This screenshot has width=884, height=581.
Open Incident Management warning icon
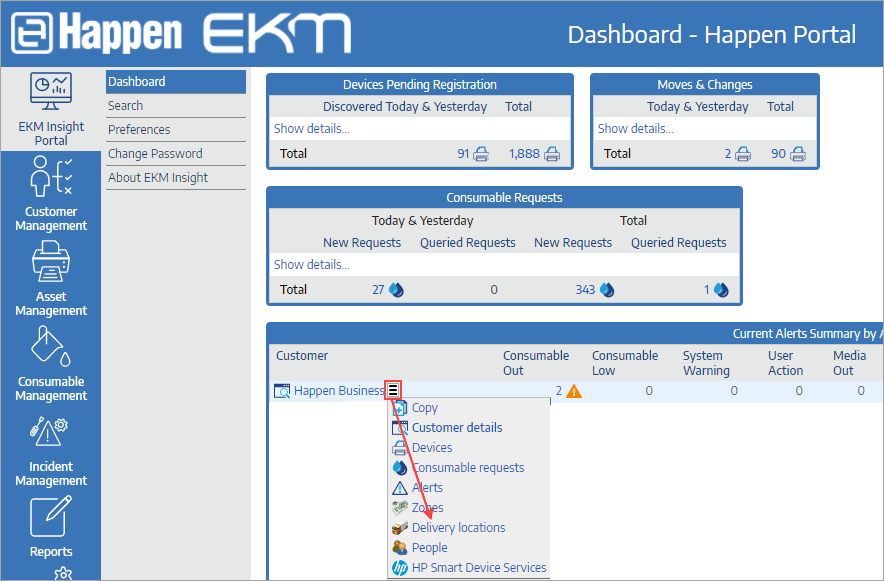(49, 432)
